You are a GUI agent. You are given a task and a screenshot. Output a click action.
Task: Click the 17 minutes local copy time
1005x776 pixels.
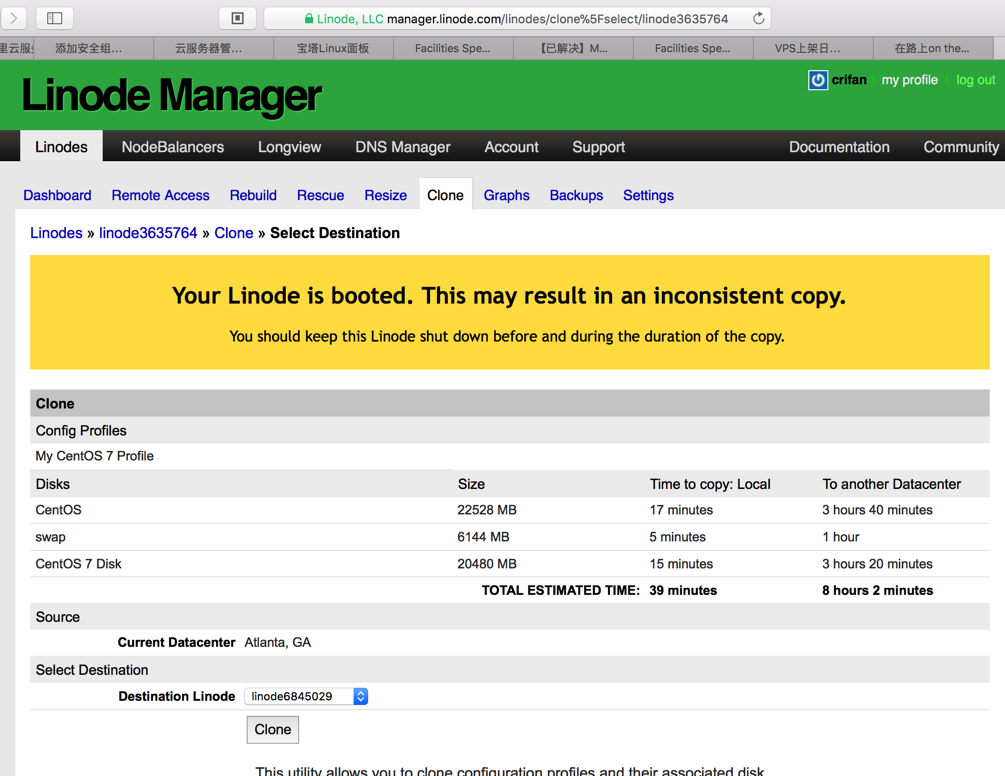681,509
